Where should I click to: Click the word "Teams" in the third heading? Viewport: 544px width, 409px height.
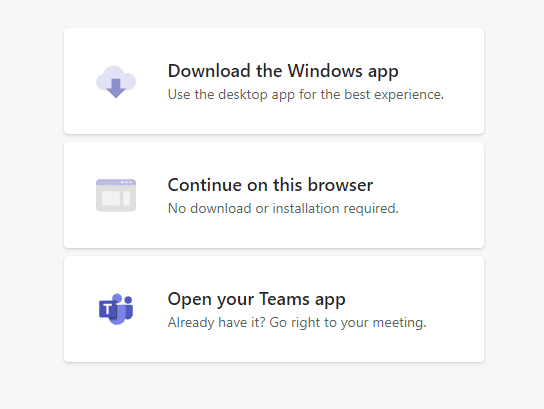pyautogui.click(x=284, y=299)
